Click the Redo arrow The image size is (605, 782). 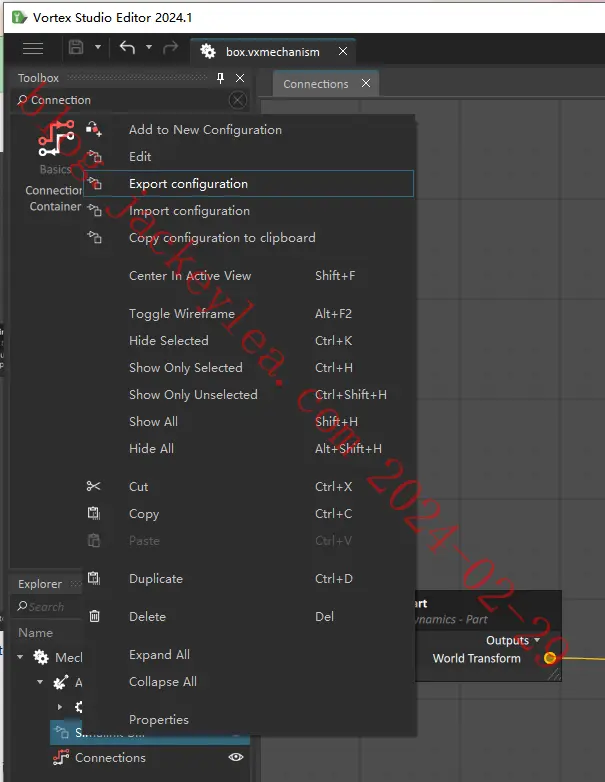click(x=171, y=47)
